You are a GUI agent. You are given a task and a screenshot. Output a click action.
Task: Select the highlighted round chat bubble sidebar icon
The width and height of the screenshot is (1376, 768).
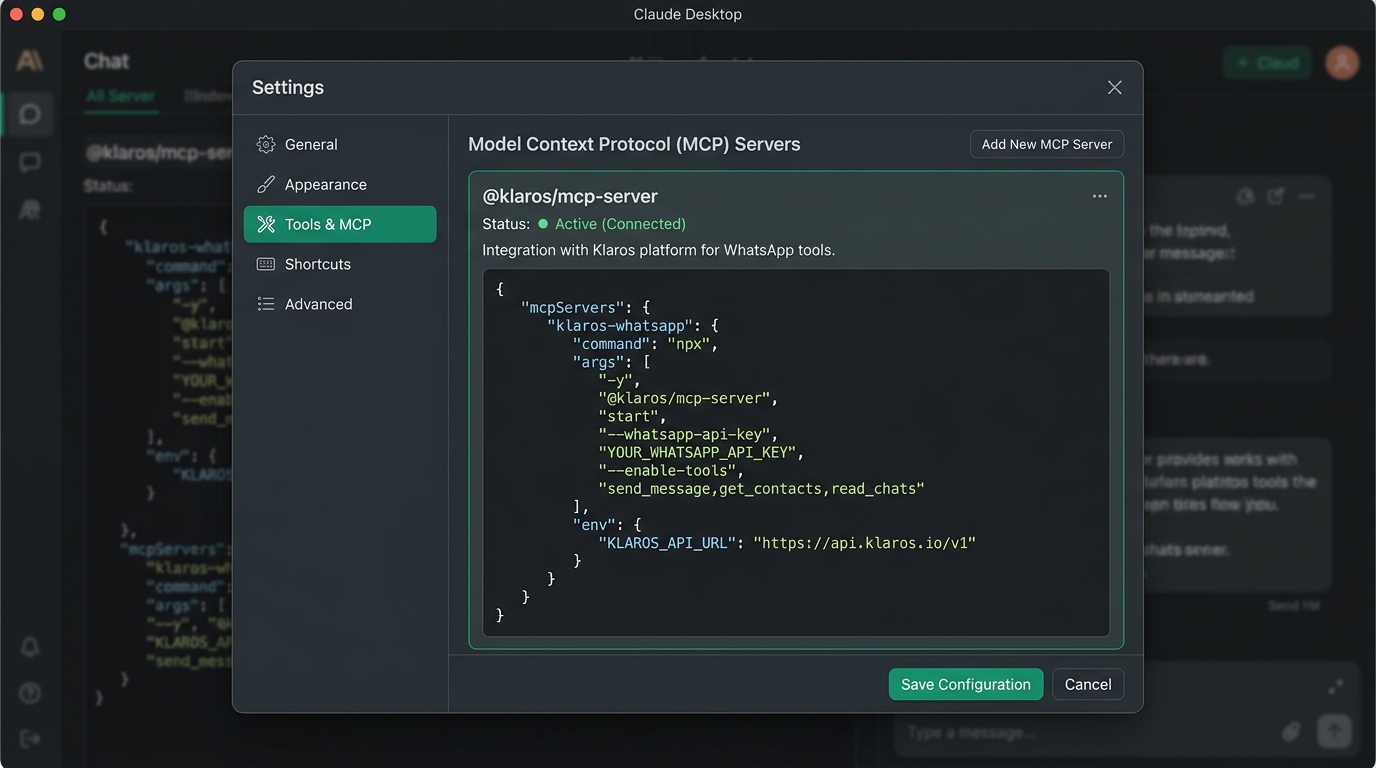pyautogui.click(x=30, y=114)
